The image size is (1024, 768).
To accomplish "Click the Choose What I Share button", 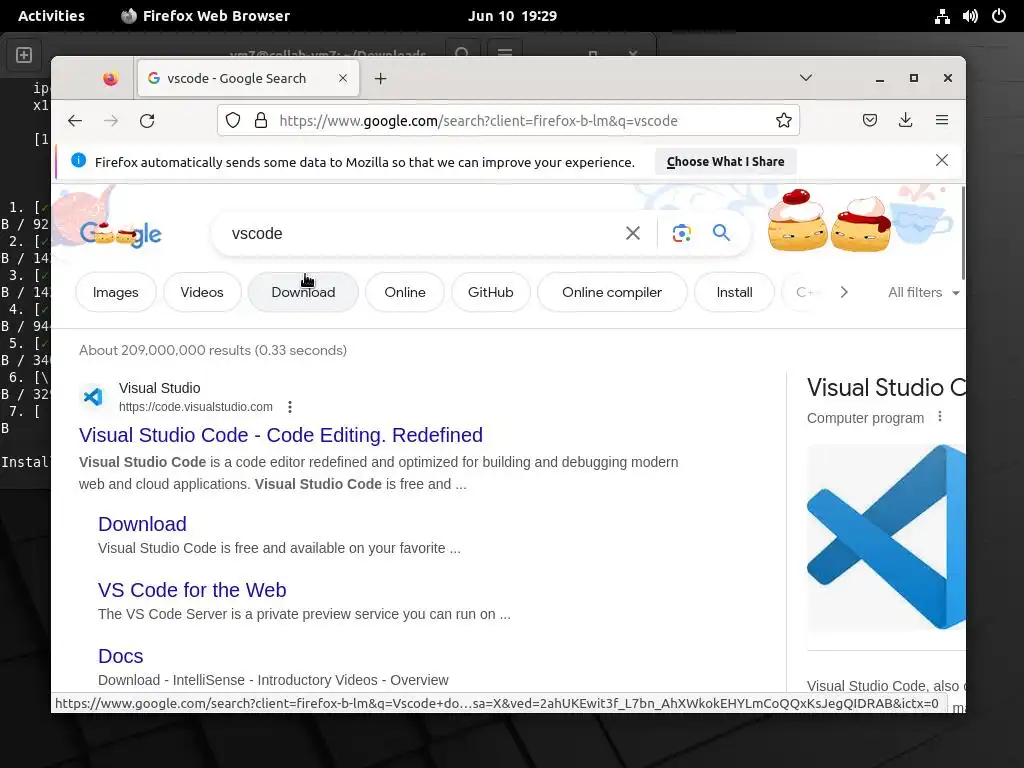I will click(x=726, y=161).
